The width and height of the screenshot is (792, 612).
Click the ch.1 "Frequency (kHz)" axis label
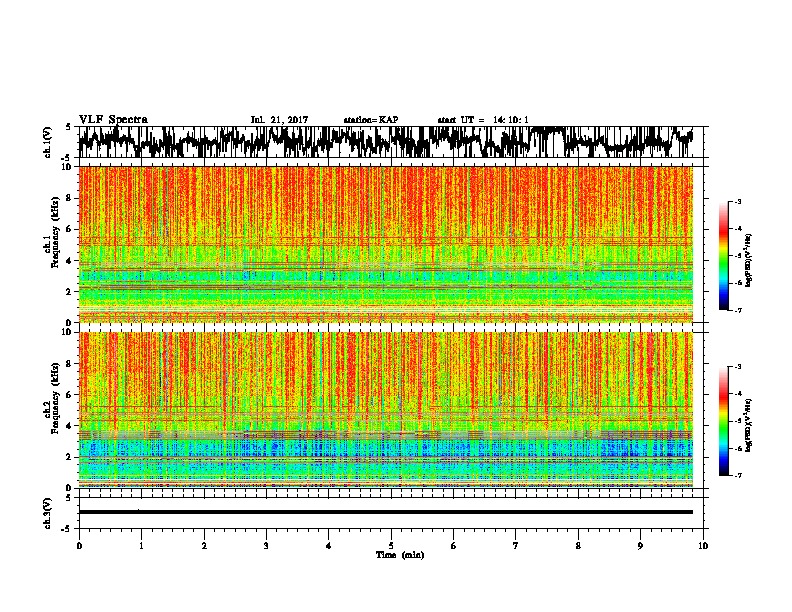coord(55,233)
